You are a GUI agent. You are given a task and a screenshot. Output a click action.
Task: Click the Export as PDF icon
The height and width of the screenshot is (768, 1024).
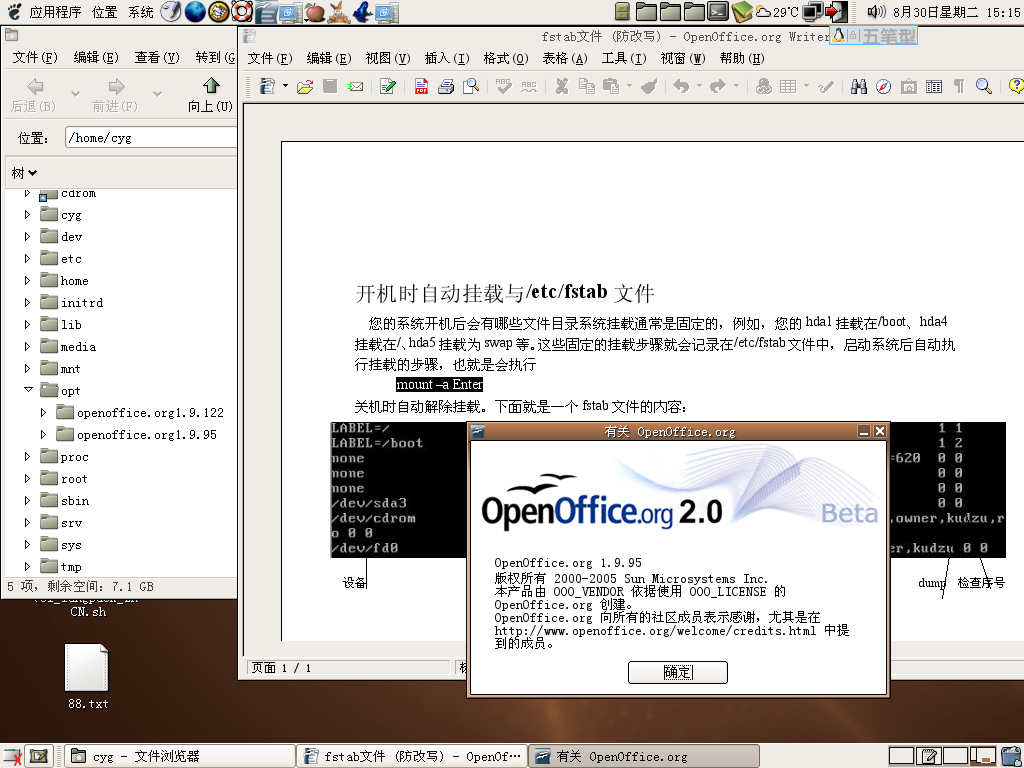click(x=421, y=86)
